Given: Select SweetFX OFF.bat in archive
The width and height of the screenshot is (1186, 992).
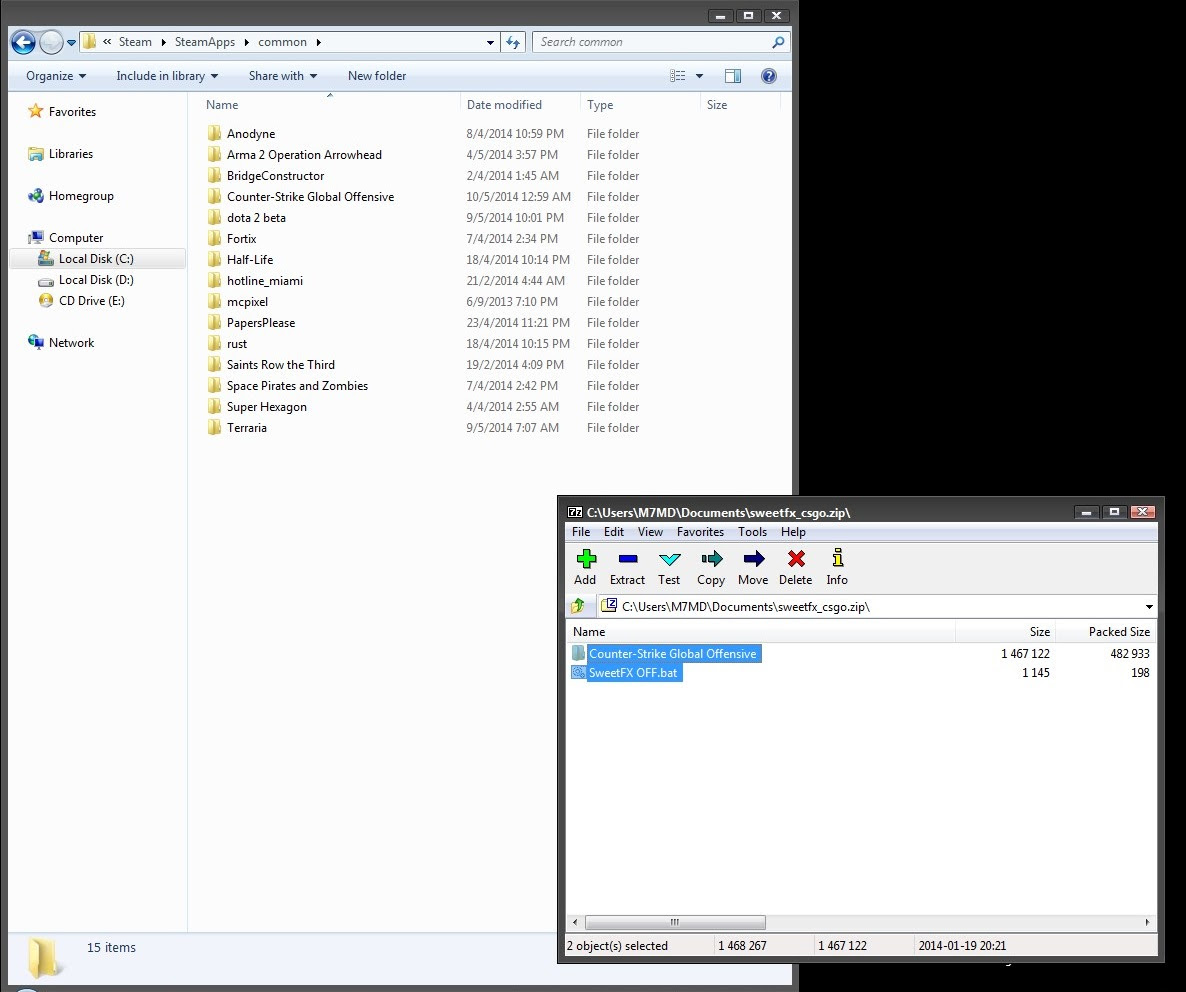Looking at the screenshot, I should 632,672.
